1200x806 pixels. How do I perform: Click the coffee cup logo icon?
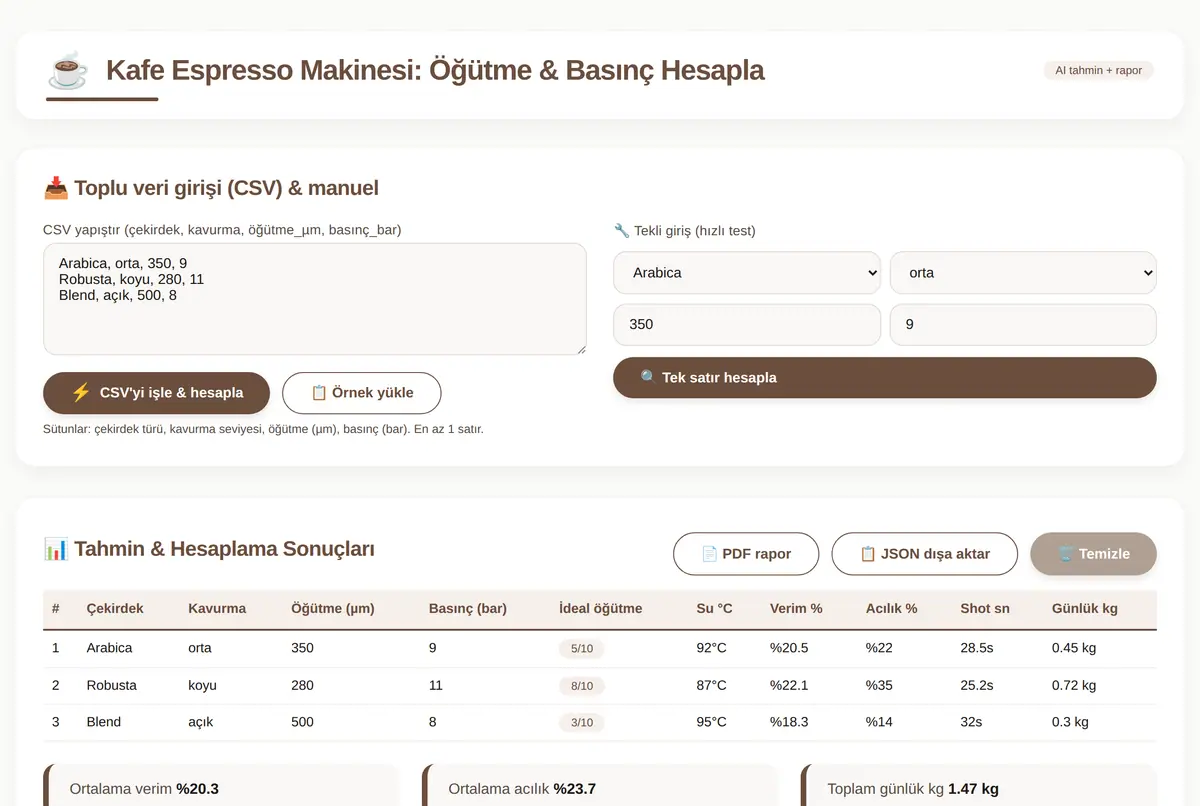click(x=68, y=70)
